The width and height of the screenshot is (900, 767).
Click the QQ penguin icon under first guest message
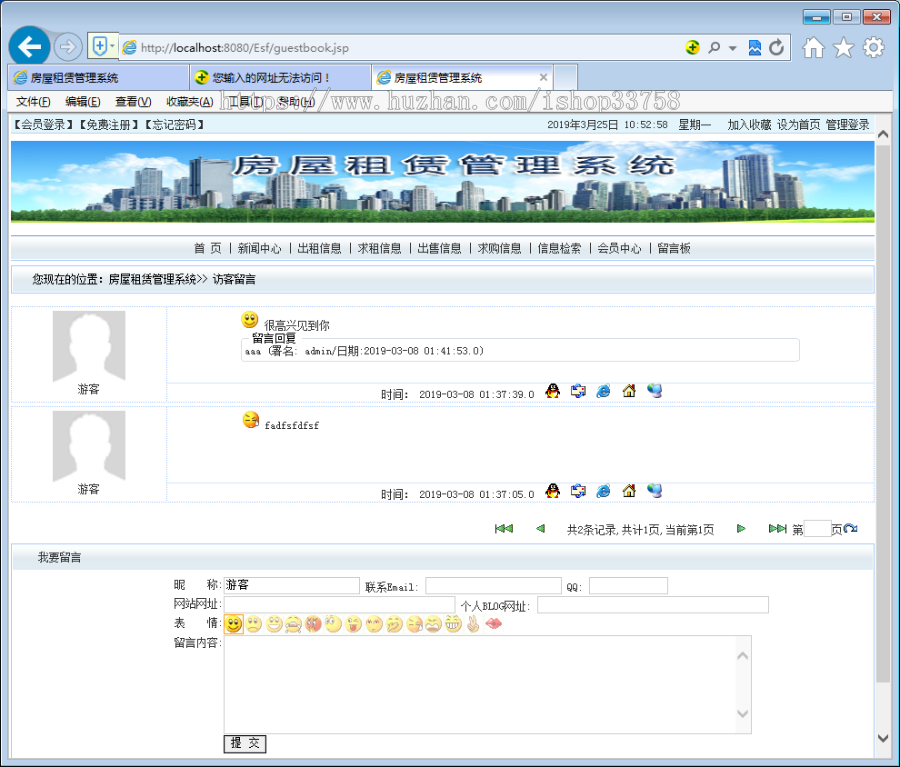coord(552,391)
